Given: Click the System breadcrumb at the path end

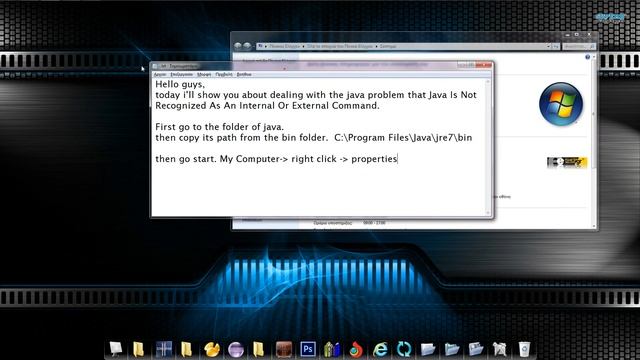Looking at the screenshot, I should point(388,47).
